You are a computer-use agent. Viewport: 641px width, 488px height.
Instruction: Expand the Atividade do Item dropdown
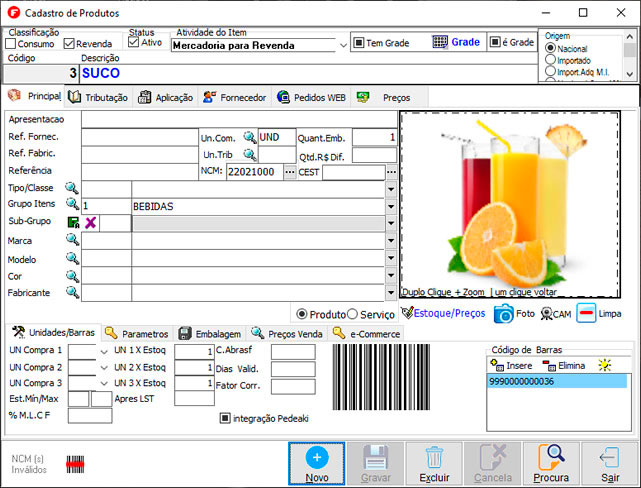click(342, 45)
